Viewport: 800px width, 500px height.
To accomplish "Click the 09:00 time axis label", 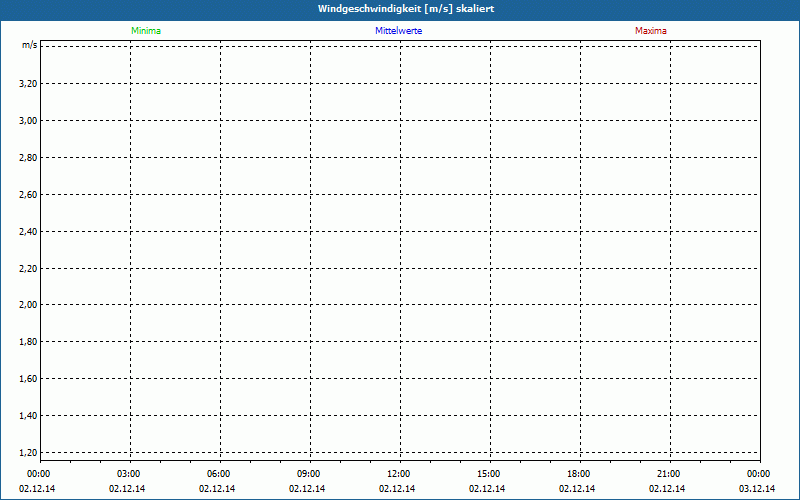I will coord(308,474).
